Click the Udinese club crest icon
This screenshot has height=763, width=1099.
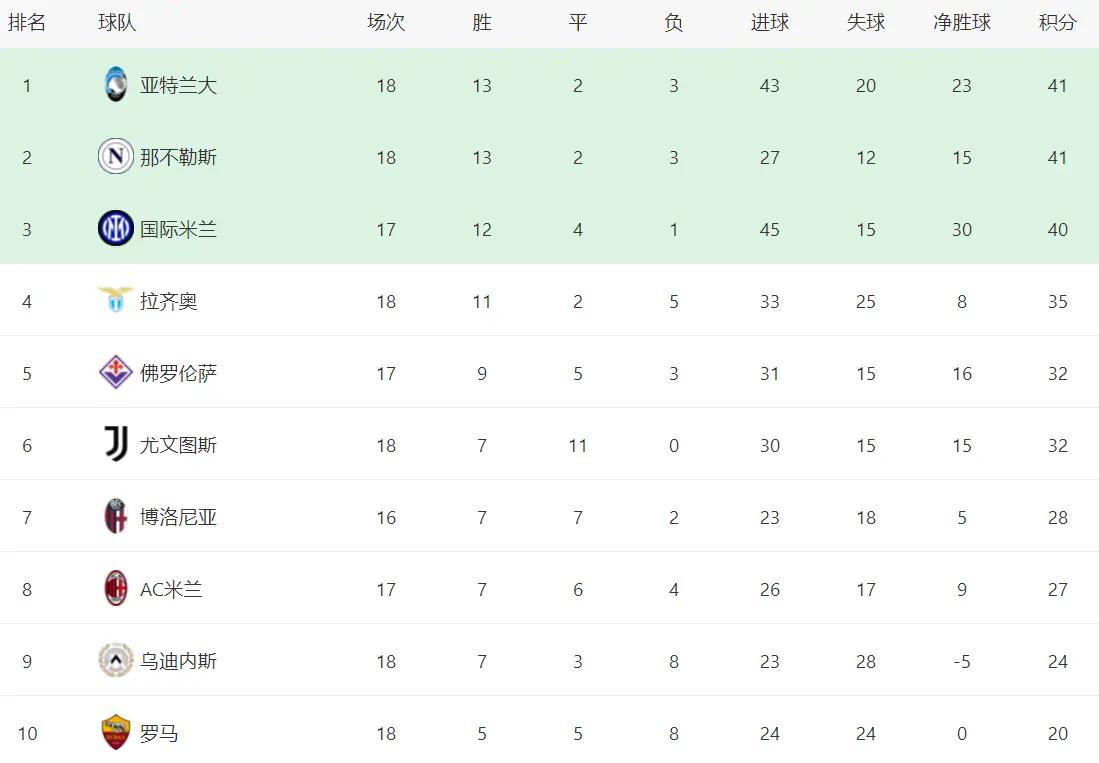[116, 661]
